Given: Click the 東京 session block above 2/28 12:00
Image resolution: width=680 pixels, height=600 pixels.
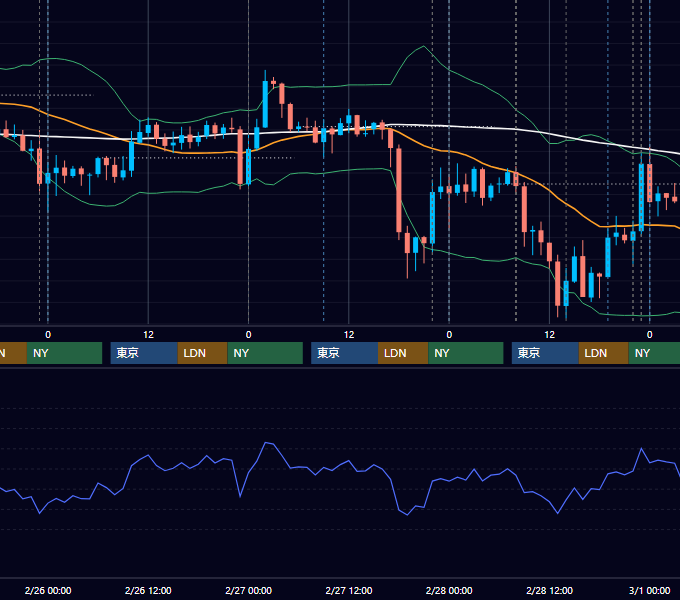Looking at the screenshot, I should point(545,353).
